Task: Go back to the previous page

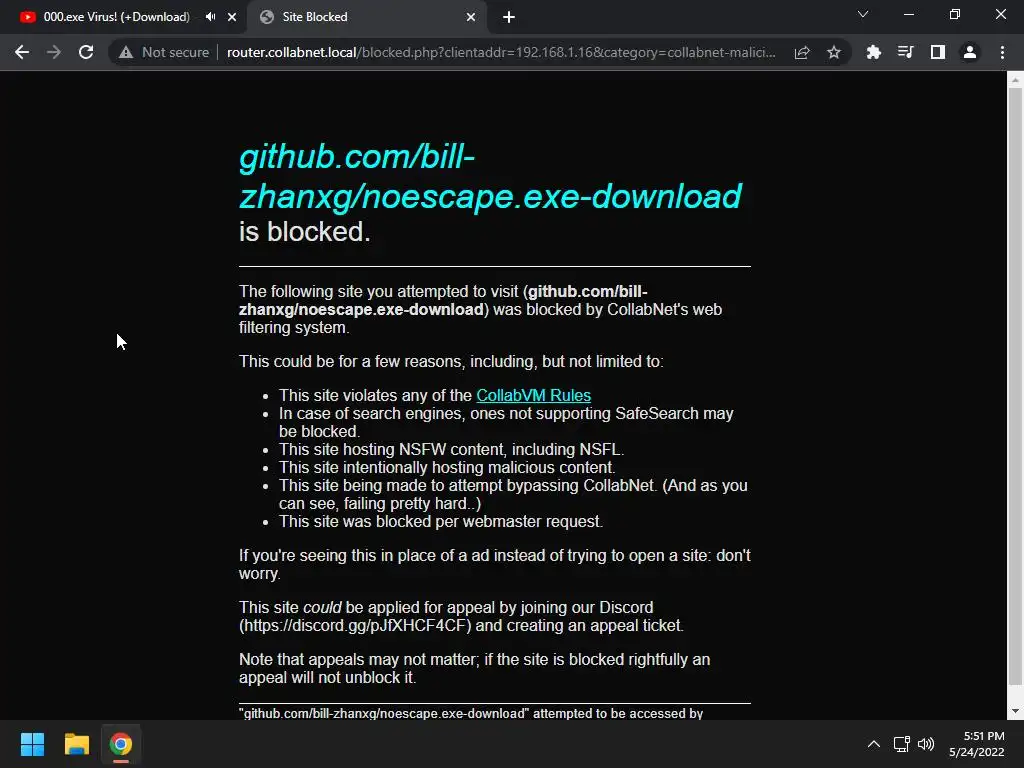Action: click(x=22, y=52)
